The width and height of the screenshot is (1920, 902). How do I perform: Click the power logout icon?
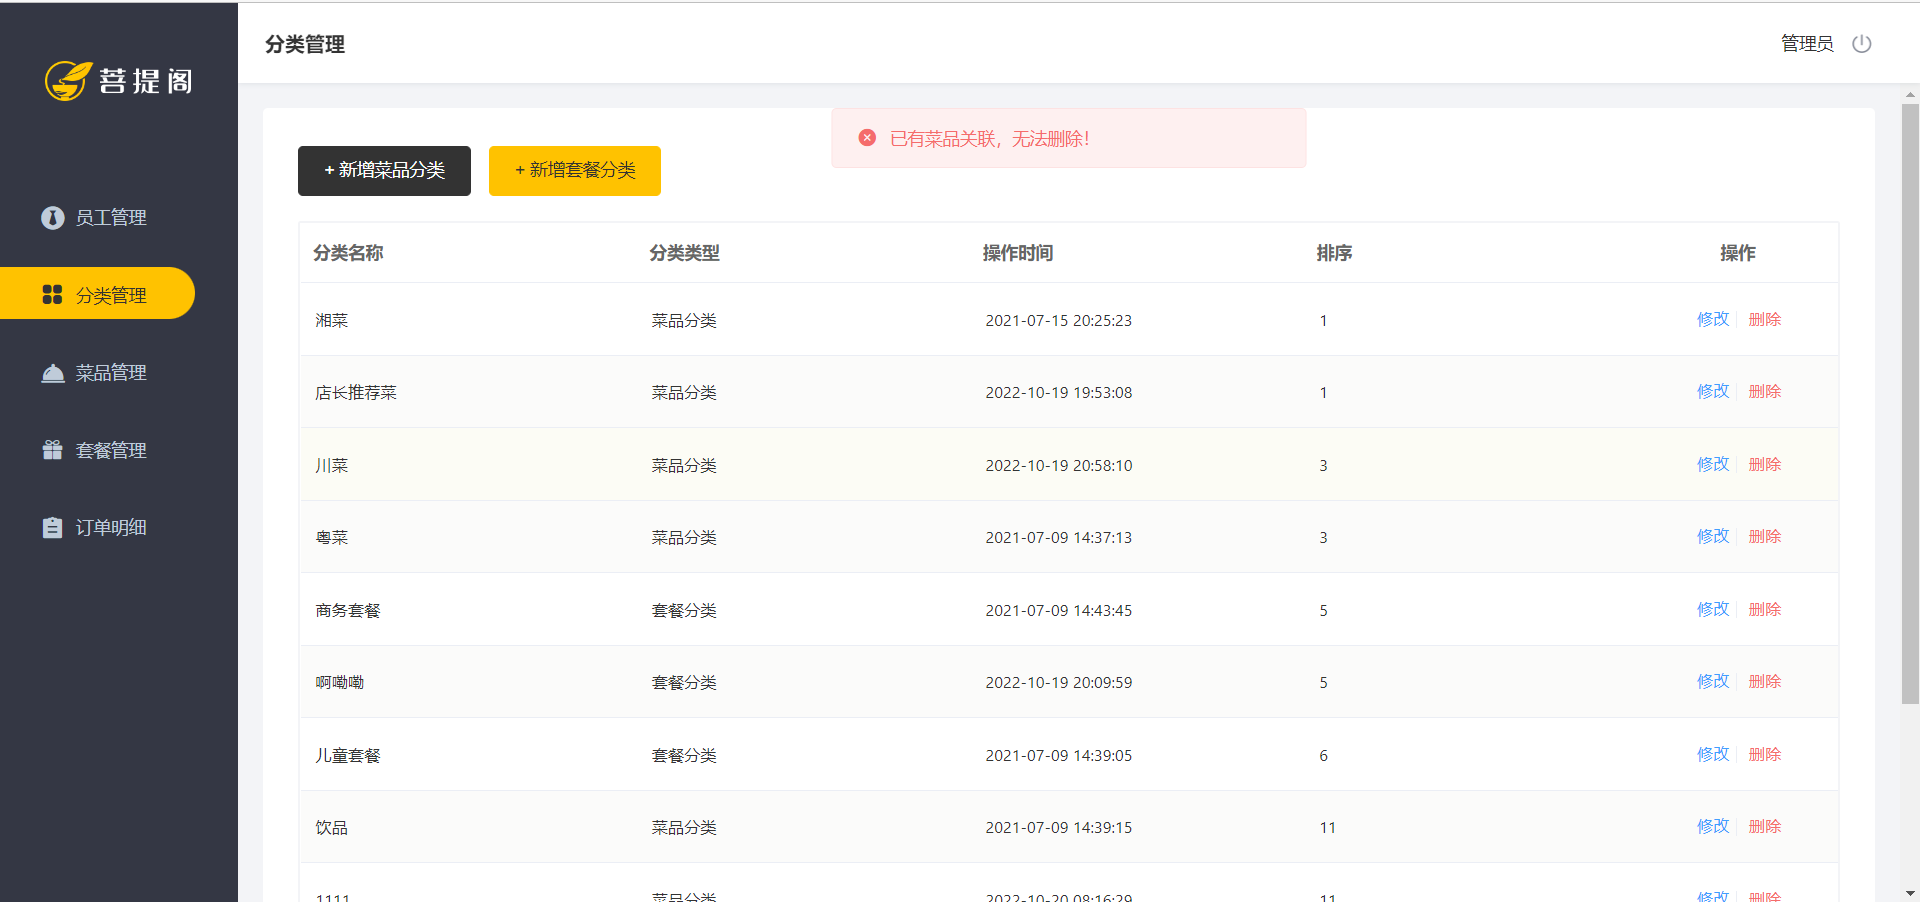coord(1861,44)
